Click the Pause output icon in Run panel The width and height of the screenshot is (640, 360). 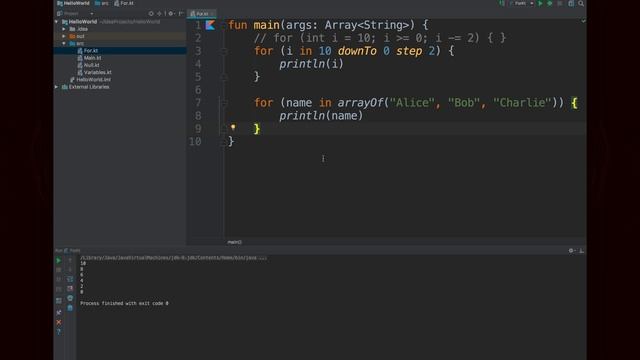[58, 279]
